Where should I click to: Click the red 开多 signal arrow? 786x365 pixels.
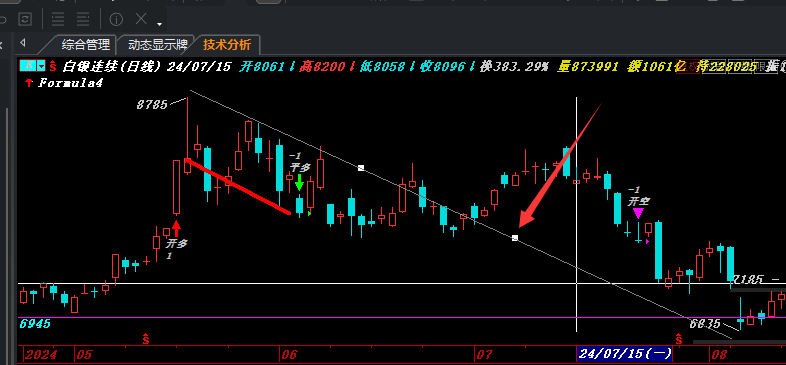176,229
